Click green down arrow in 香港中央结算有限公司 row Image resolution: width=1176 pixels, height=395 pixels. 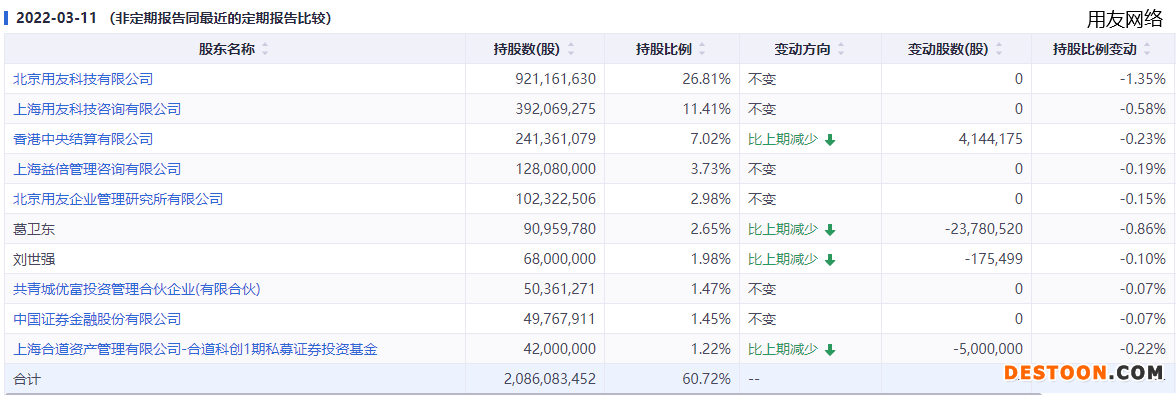(830, 139)
